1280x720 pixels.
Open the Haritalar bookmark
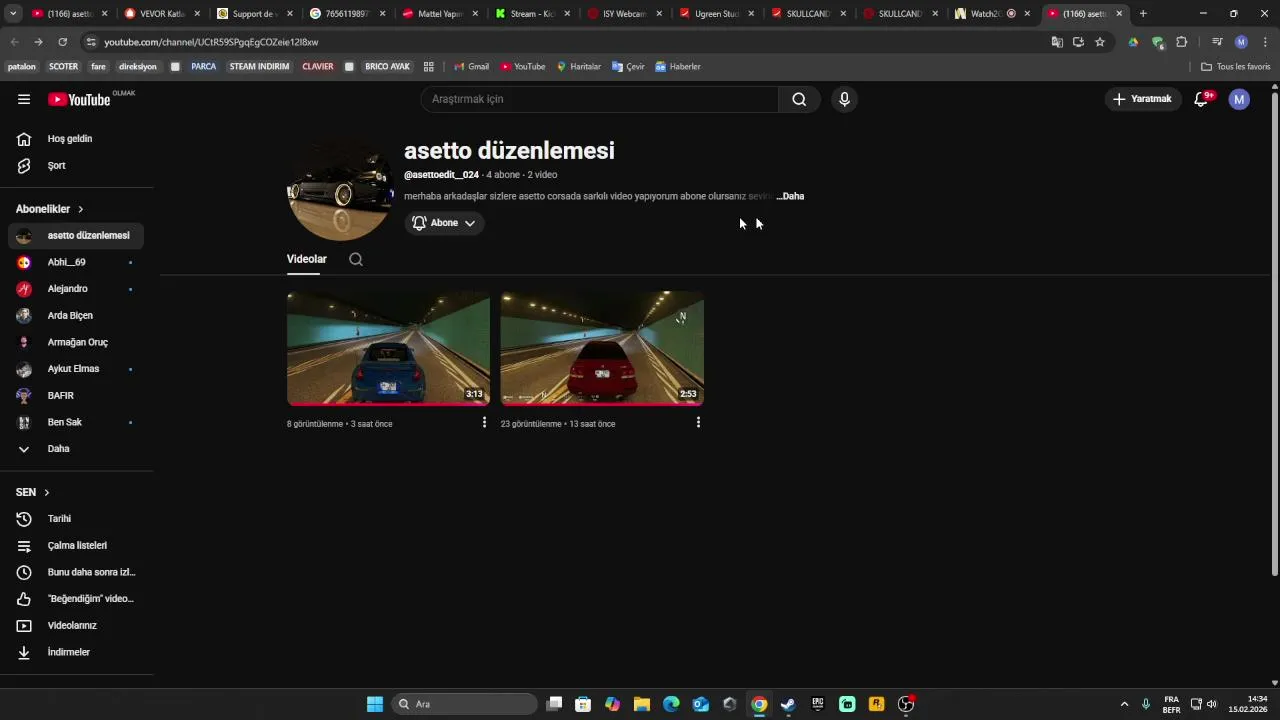click(x=578, y=67)
